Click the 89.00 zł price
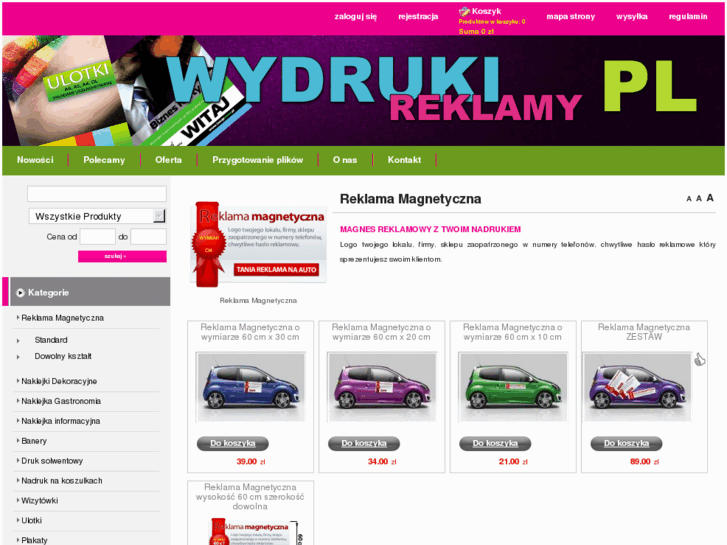The height and width of the screenshot is (545, 727). tap(644, 462)
